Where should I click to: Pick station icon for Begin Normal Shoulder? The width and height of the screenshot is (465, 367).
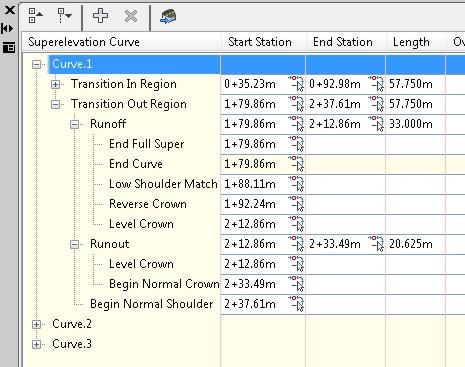click(x=296, y=304)
